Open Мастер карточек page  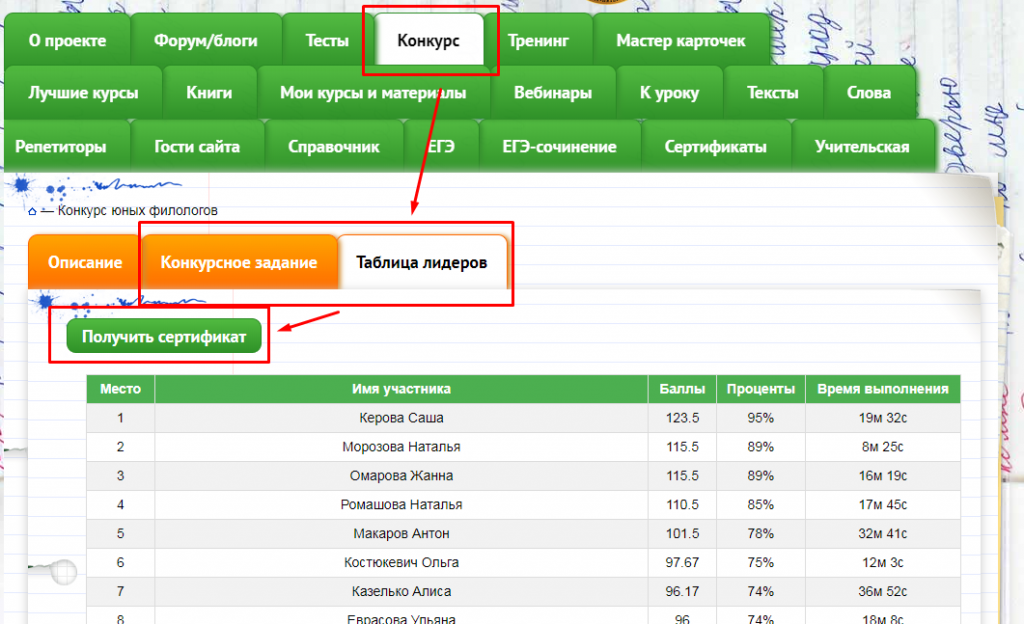681,41
